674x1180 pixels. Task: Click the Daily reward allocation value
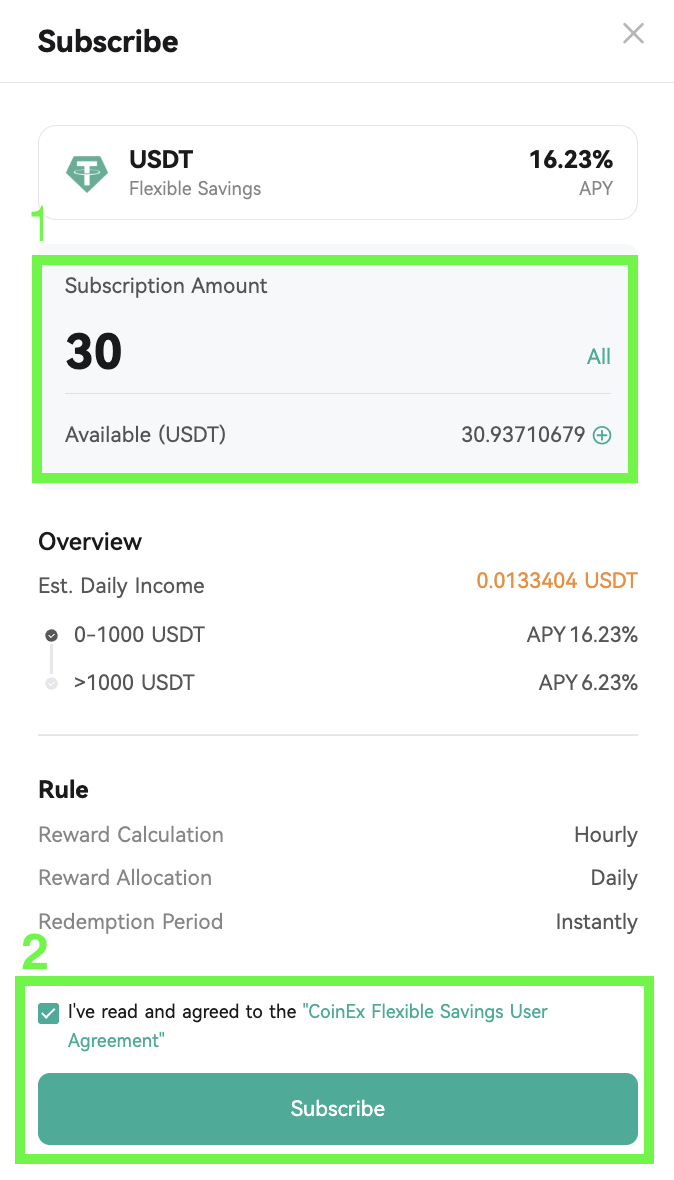coord(614,878)
